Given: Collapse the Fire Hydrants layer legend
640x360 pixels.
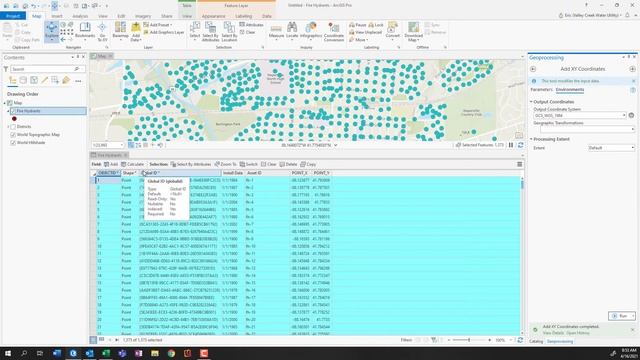Looking at the screenshot, I should pos(8,111).
